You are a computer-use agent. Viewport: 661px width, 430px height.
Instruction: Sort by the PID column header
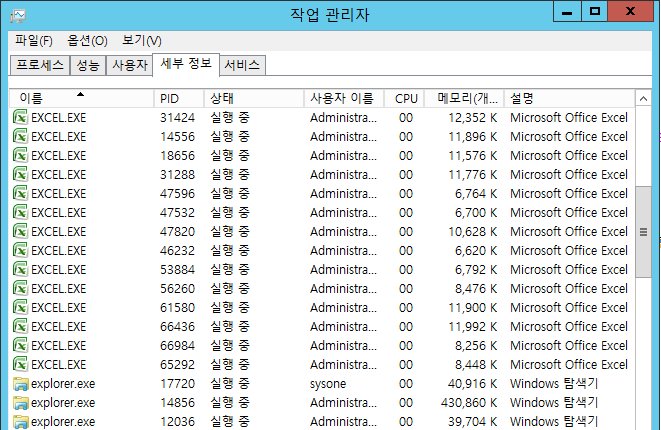[179, 98]
